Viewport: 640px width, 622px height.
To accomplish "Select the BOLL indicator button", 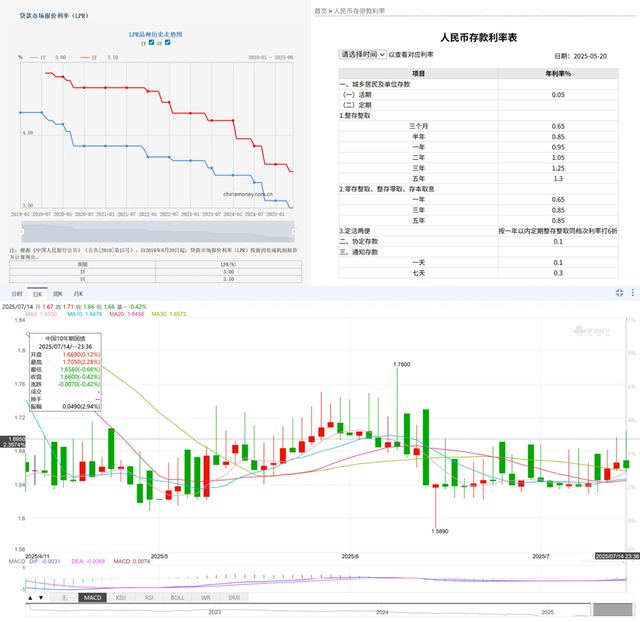I will click(x=178, y=598).
